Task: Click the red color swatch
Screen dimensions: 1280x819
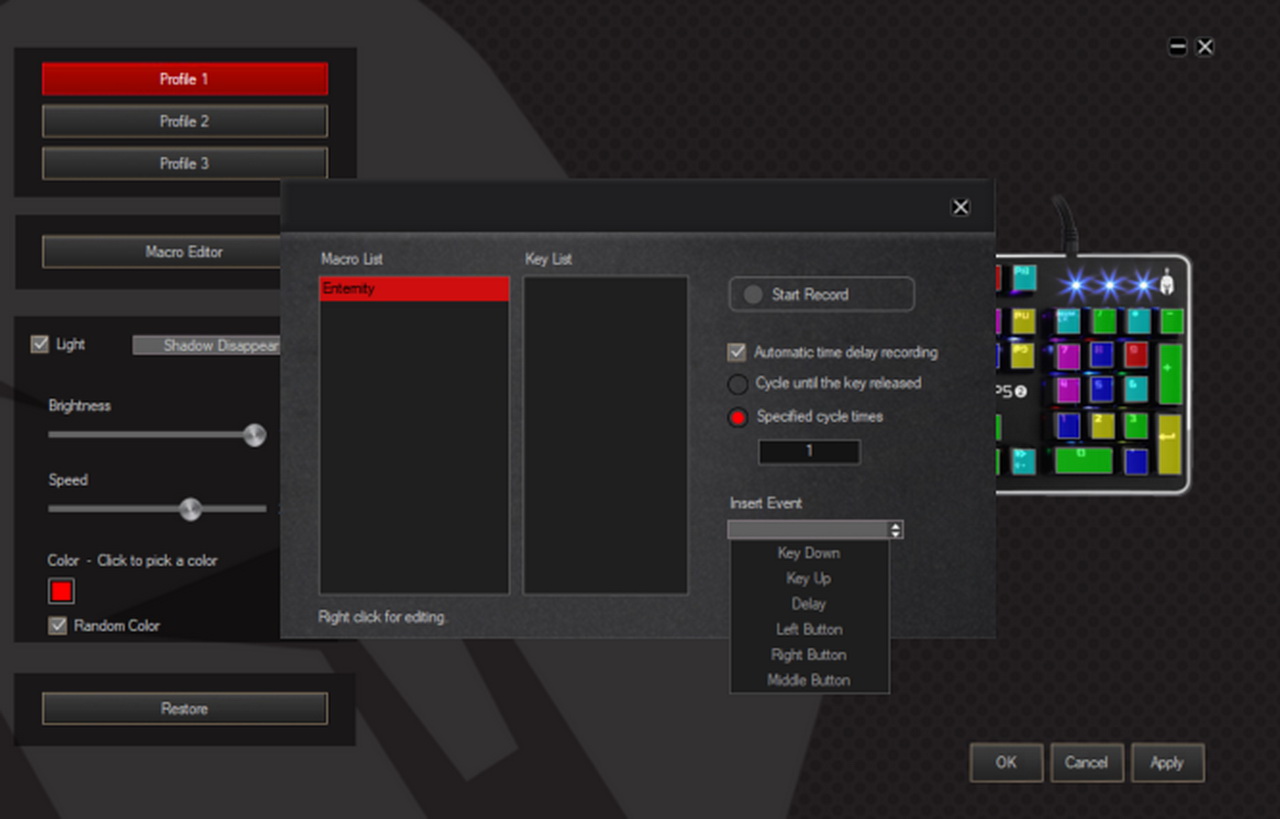Action: (61, 591)
